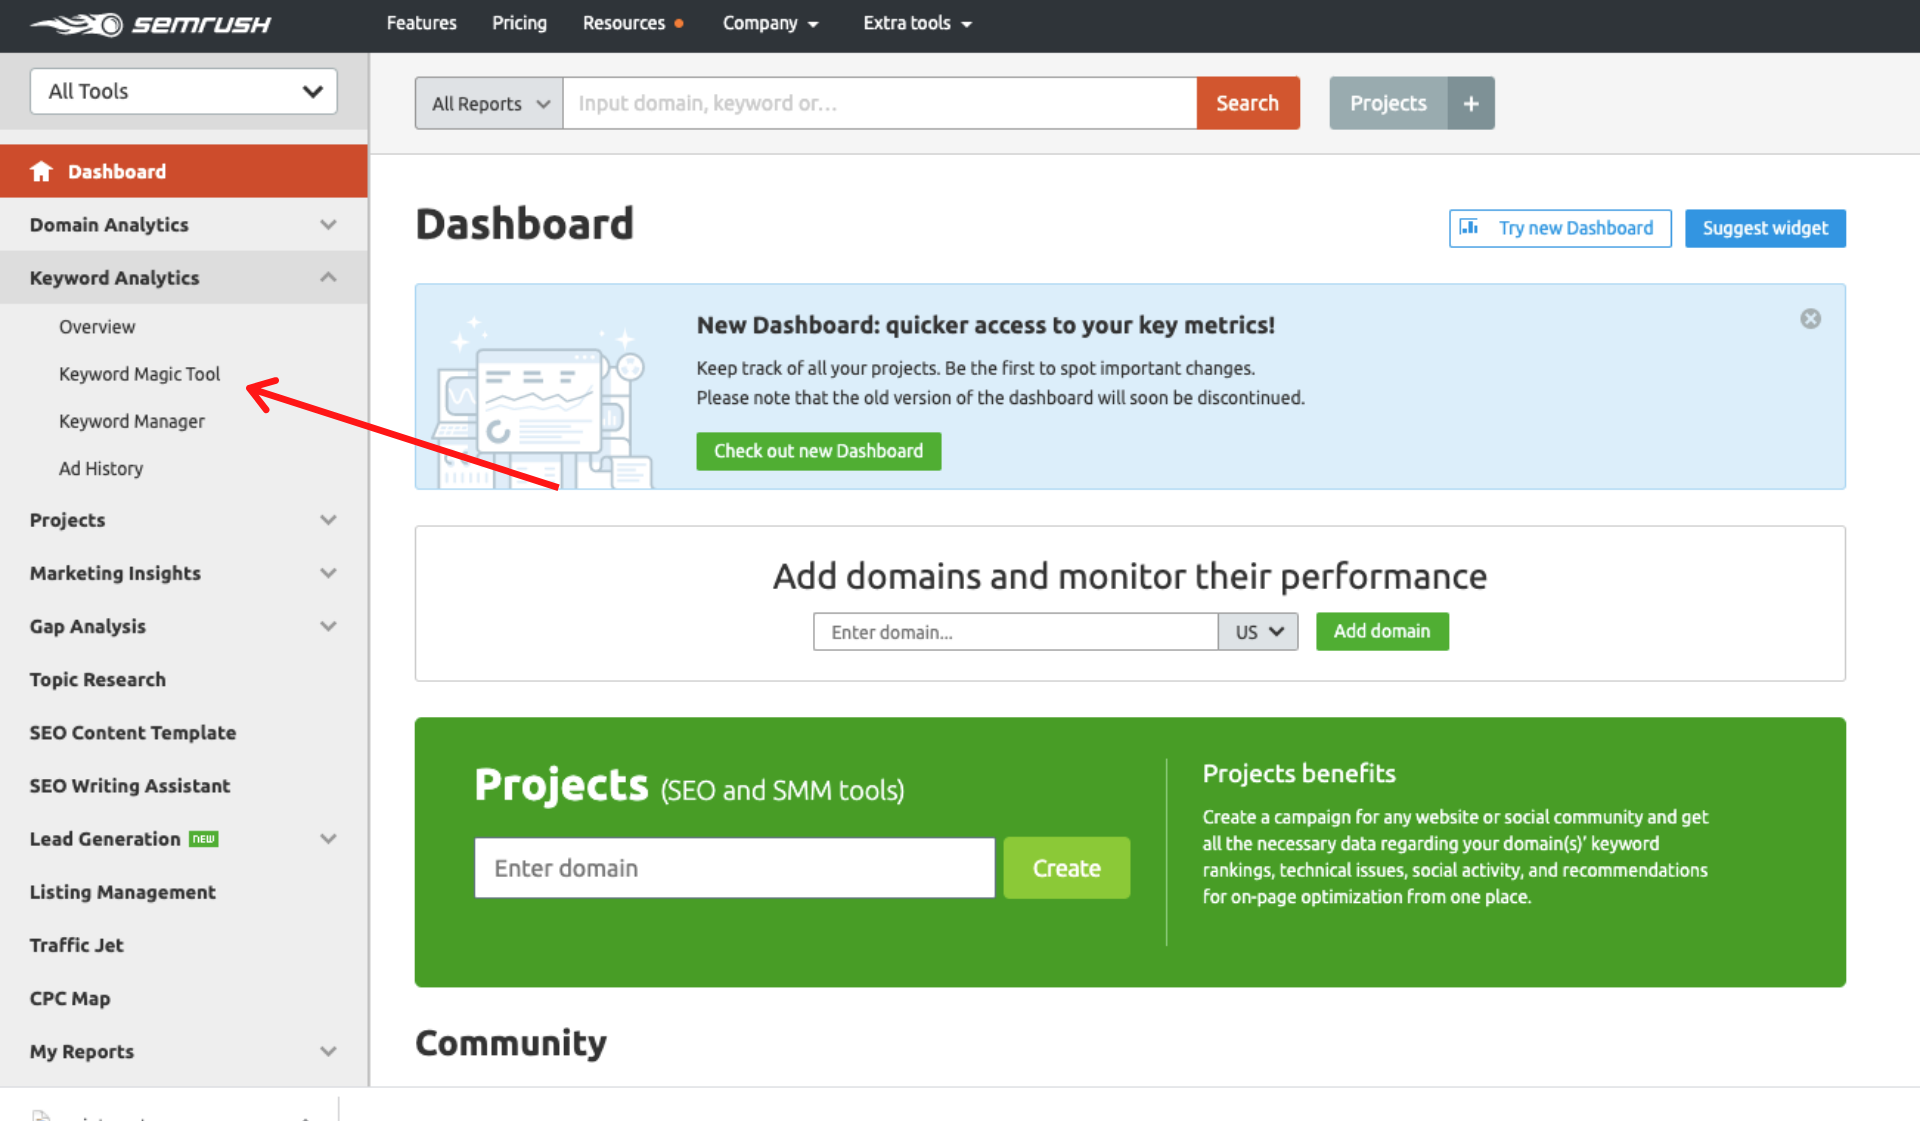The image size is (1920, 1121).
Task: Open the Features page
Action: click(x=421, y=23)
